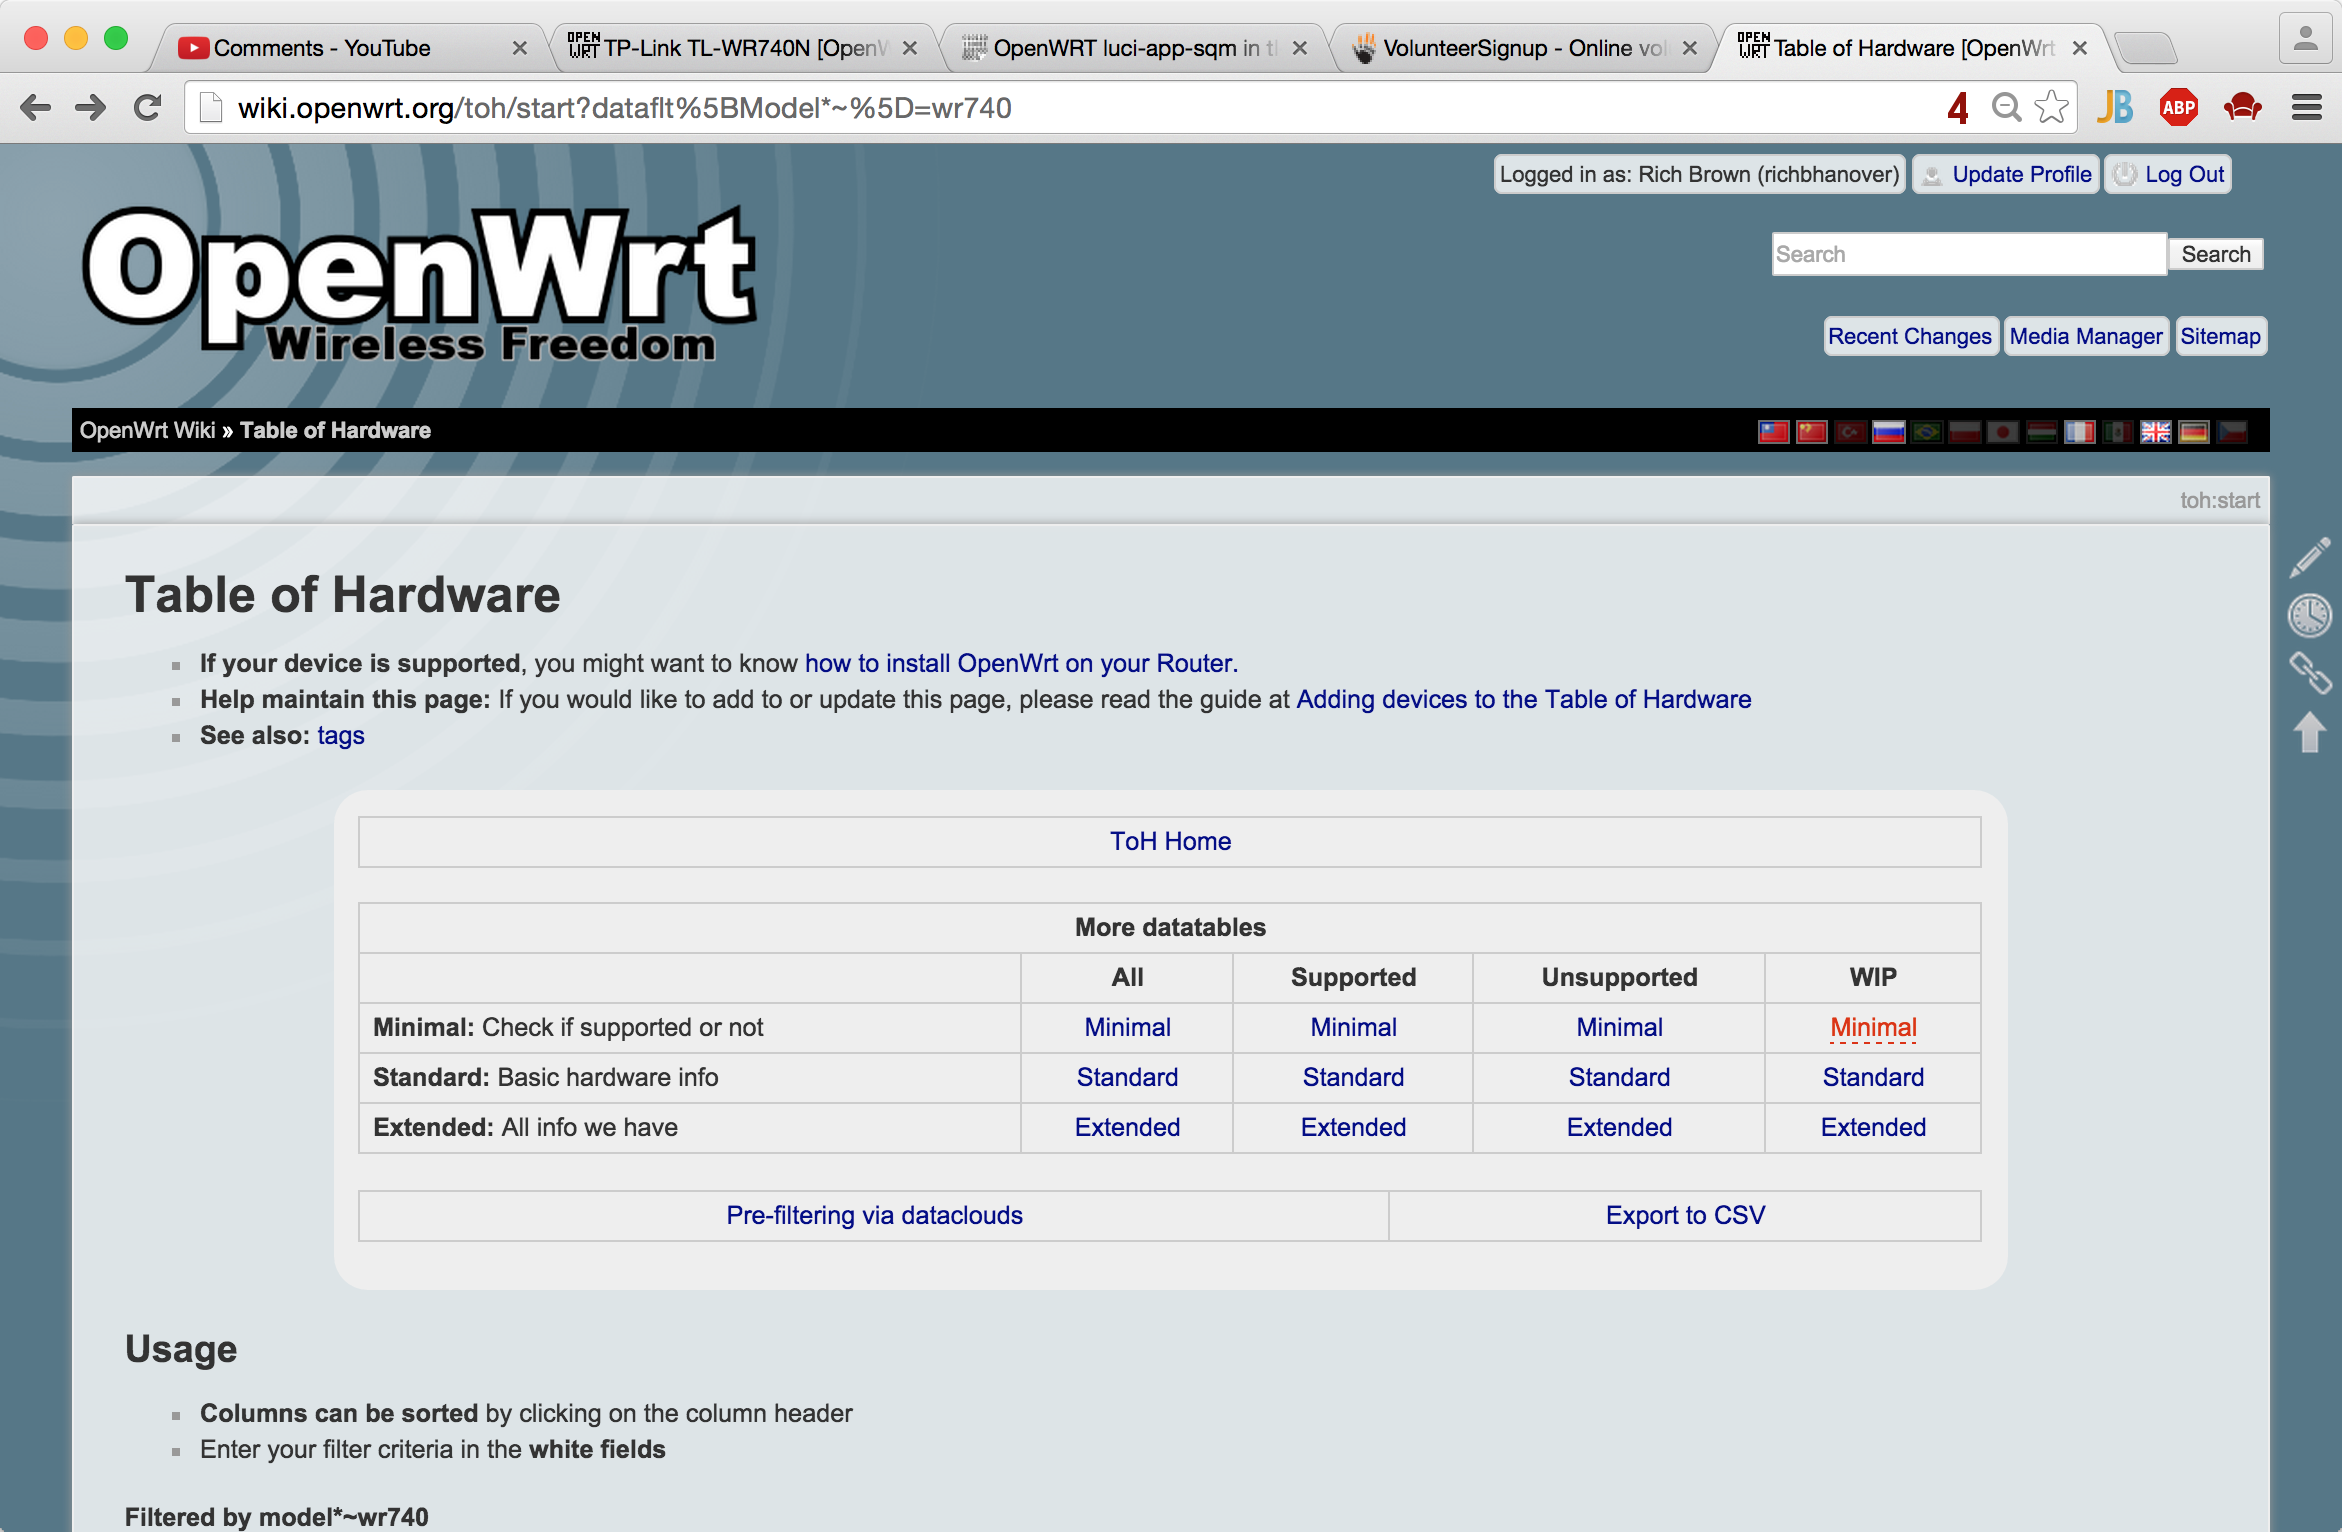The image size is (2342, 1532).
Task: Click Log Out
Action: point(2168,174)
